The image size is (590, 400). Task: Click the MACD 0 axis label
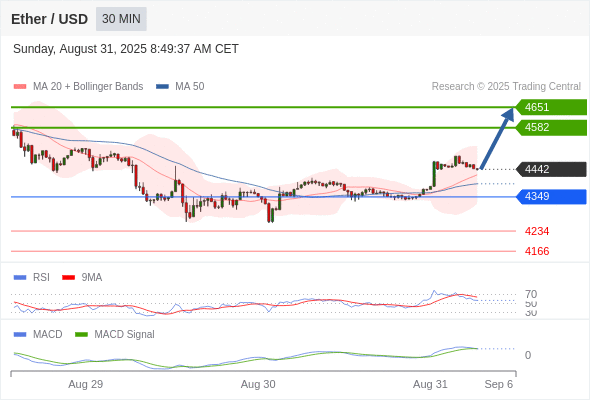pos(528,355)
